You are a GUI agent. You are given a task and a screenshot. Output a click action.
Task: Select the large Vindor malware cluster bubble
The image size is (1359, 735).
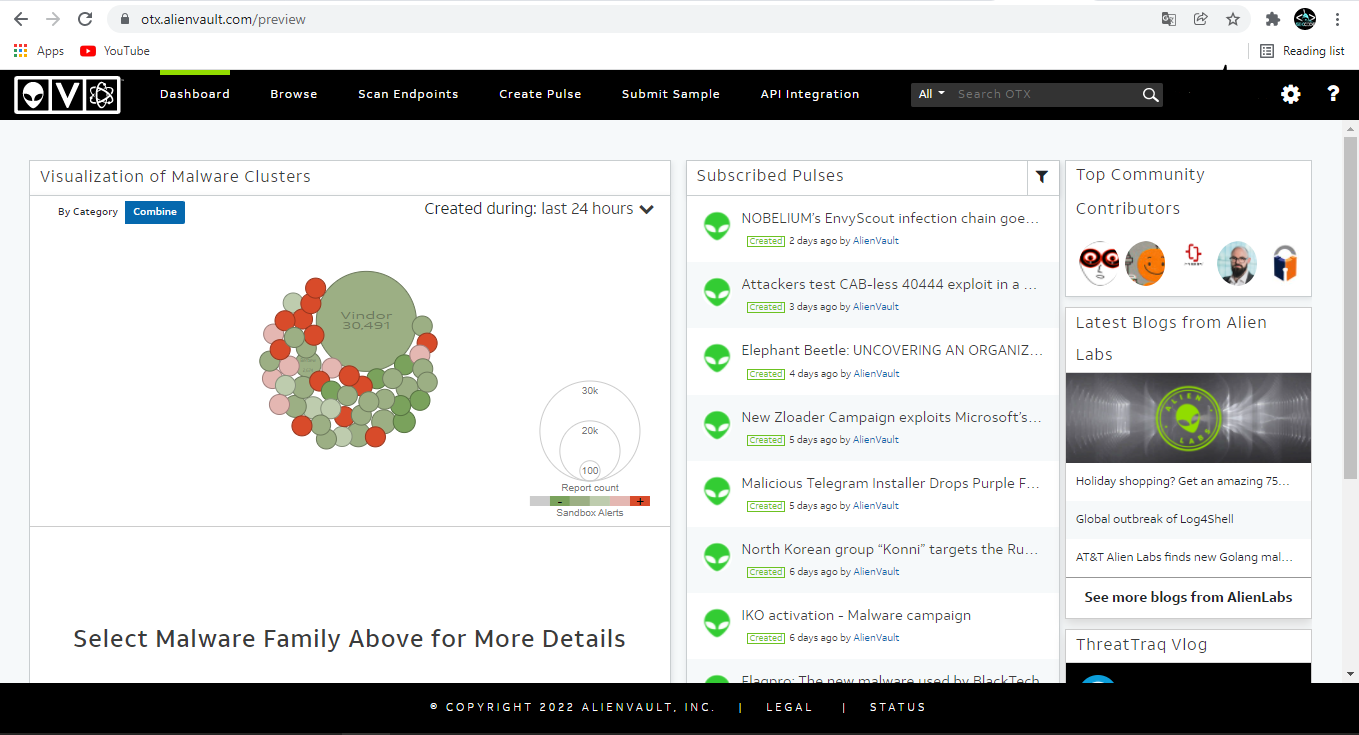pyautogui.click(x=366, y=321)
